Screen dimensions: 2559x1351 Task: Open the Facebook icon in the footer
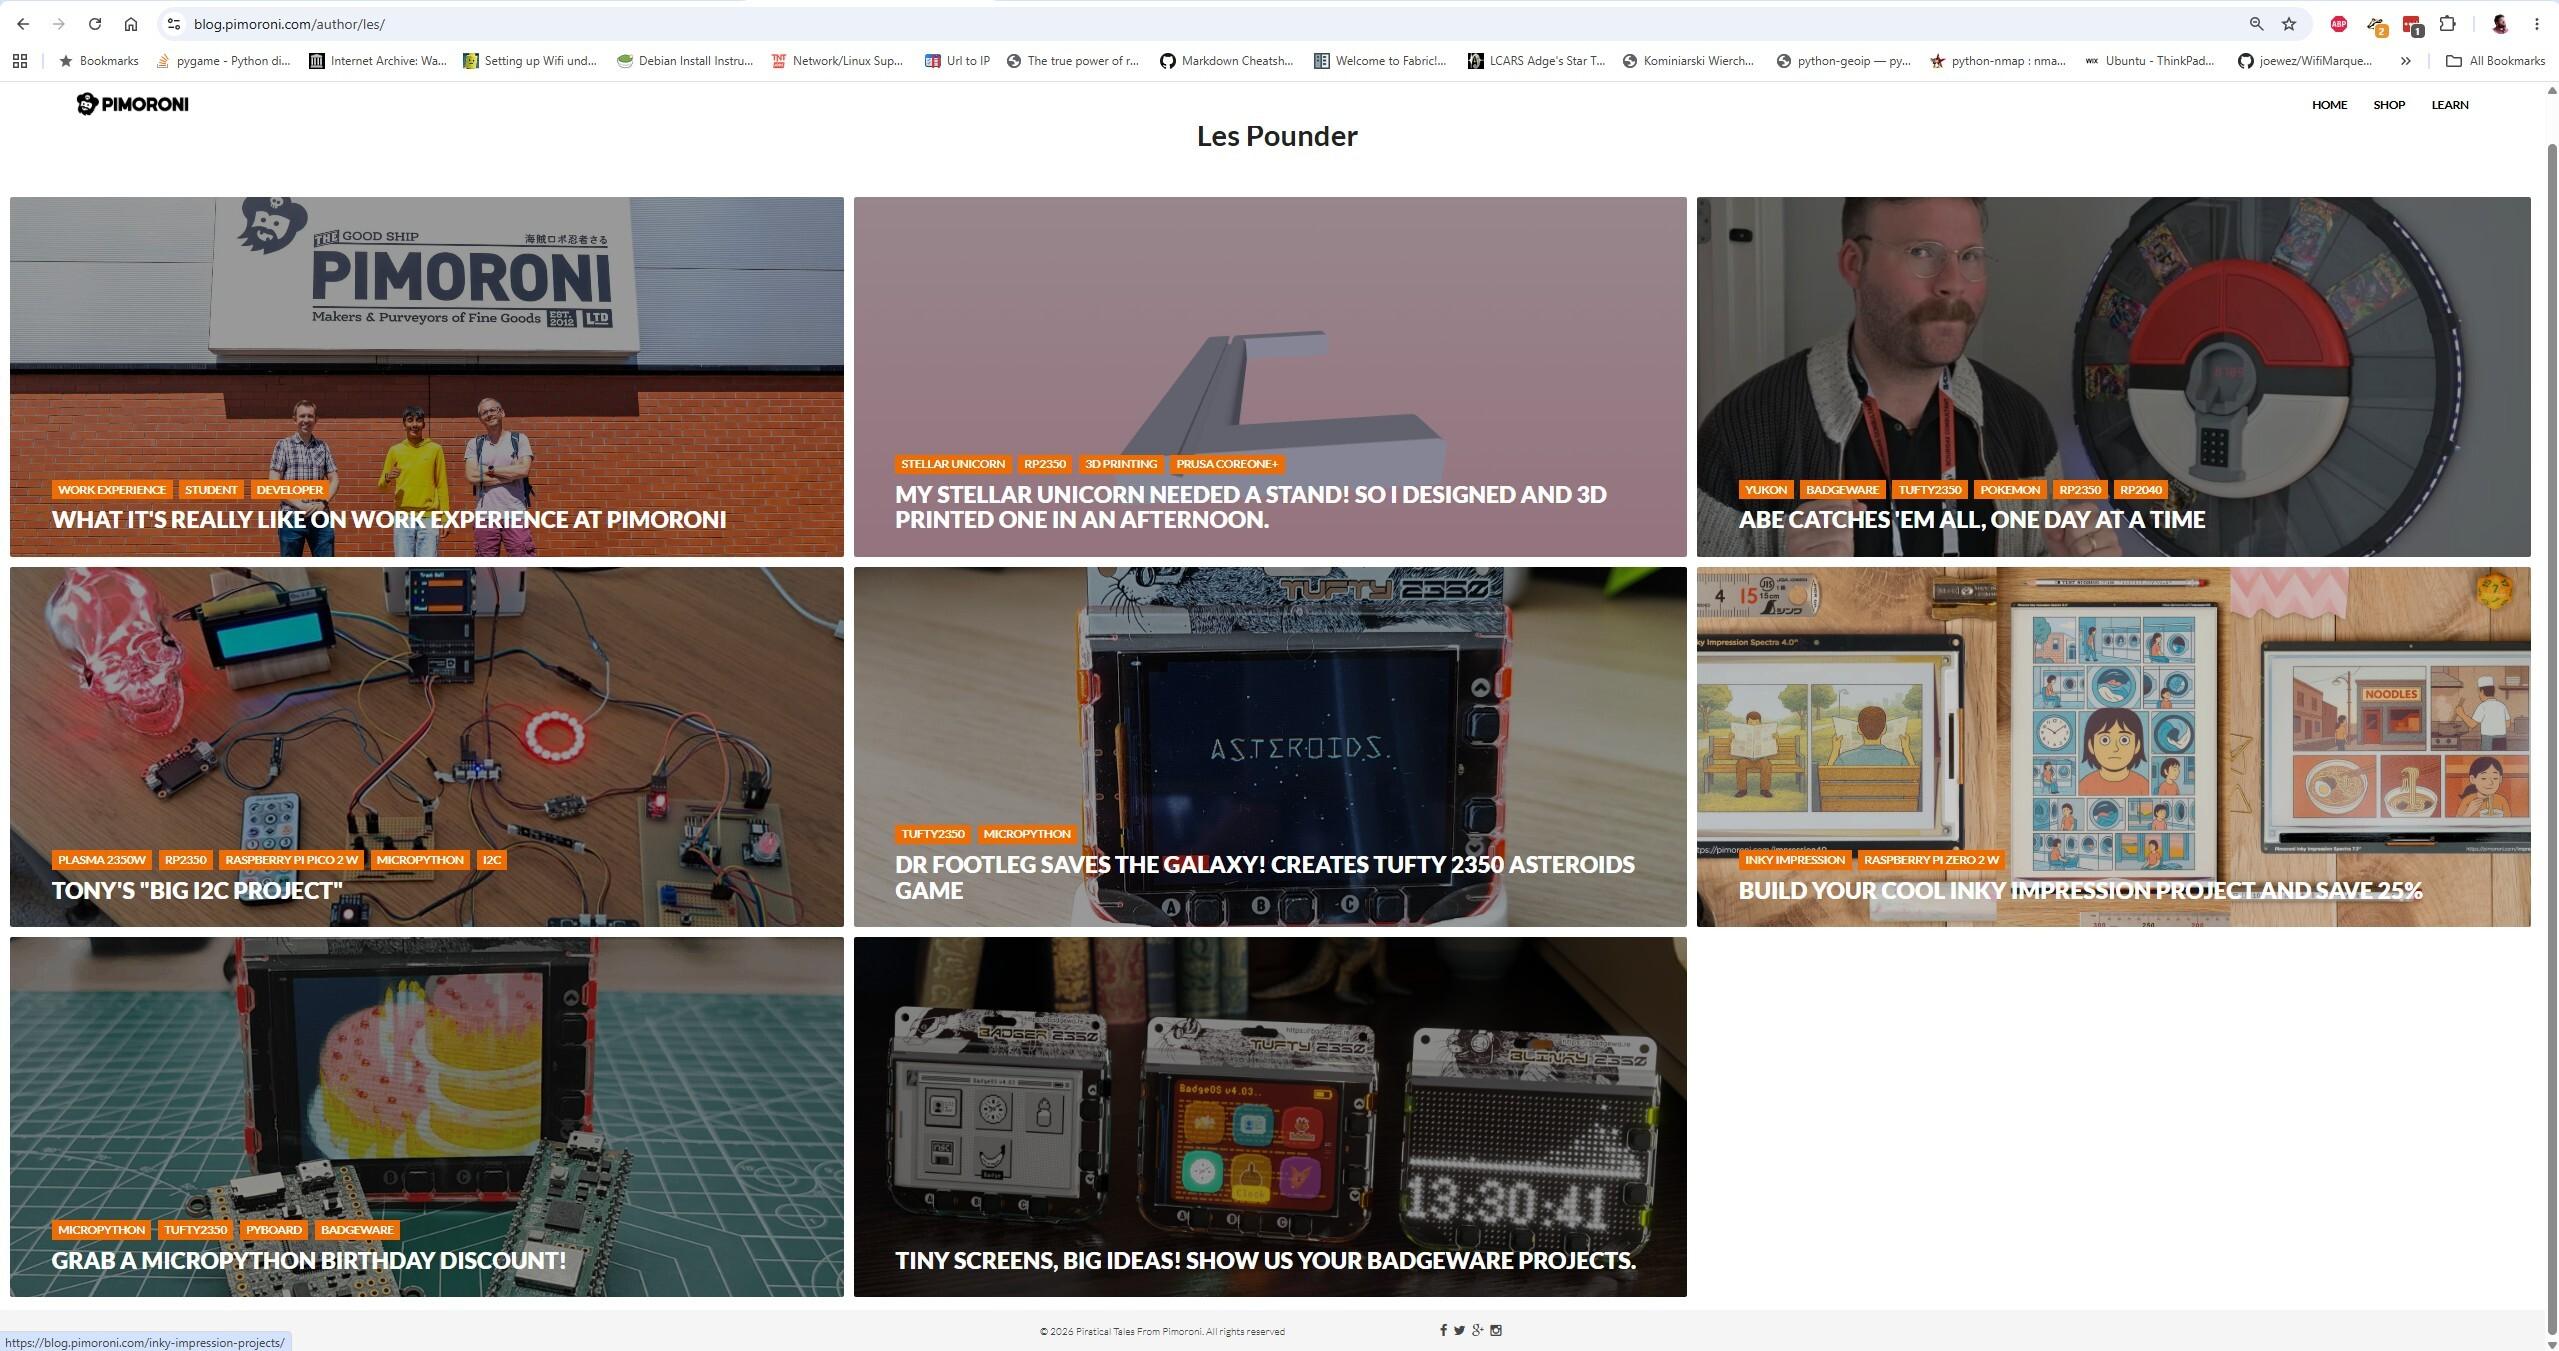click(1443, 1330)
